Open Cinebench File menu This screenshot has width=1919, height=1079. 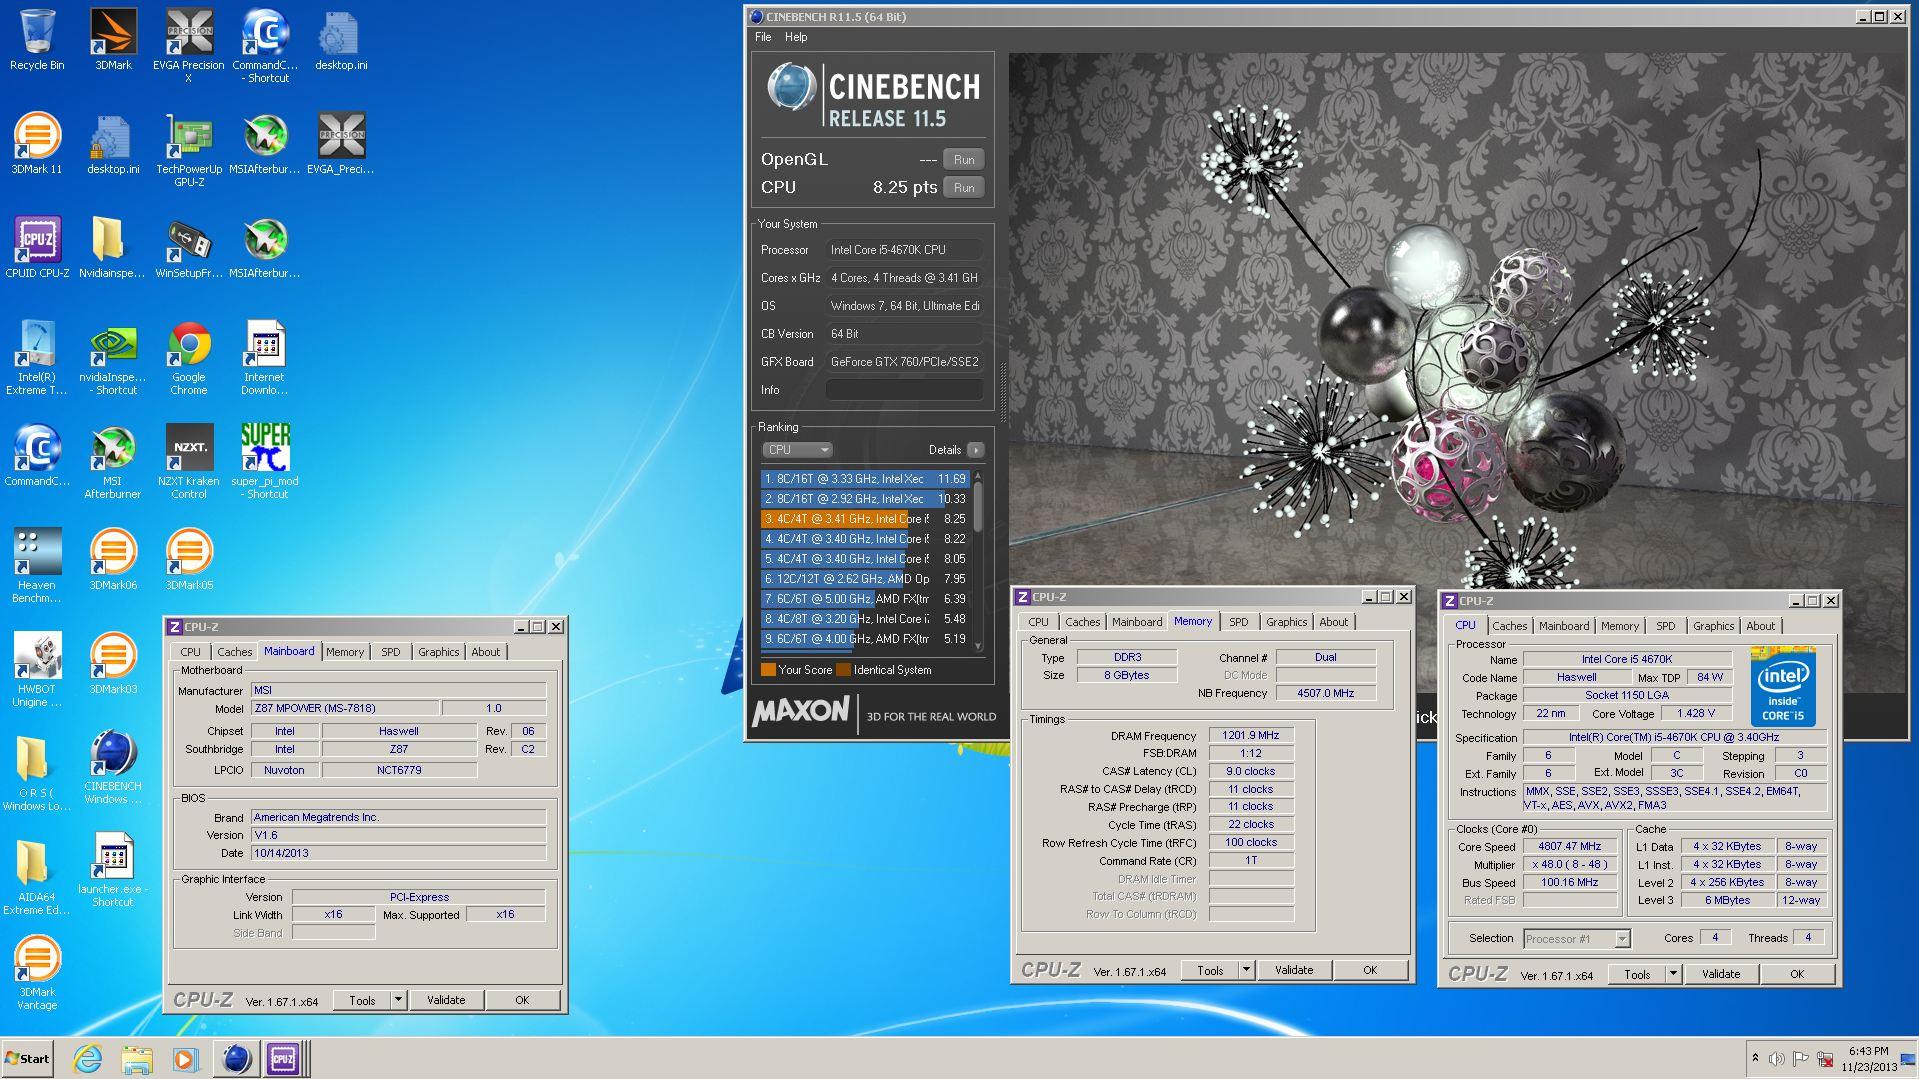click(x=763, y=37)
